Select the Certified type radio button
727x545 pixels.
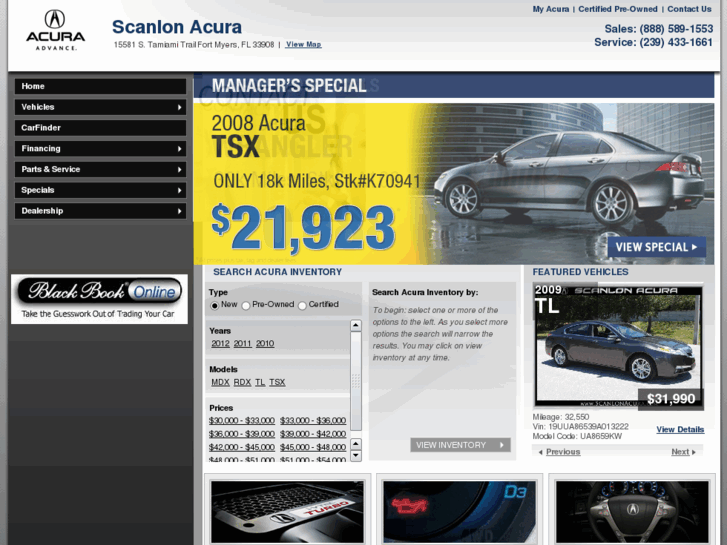(302, 305)
